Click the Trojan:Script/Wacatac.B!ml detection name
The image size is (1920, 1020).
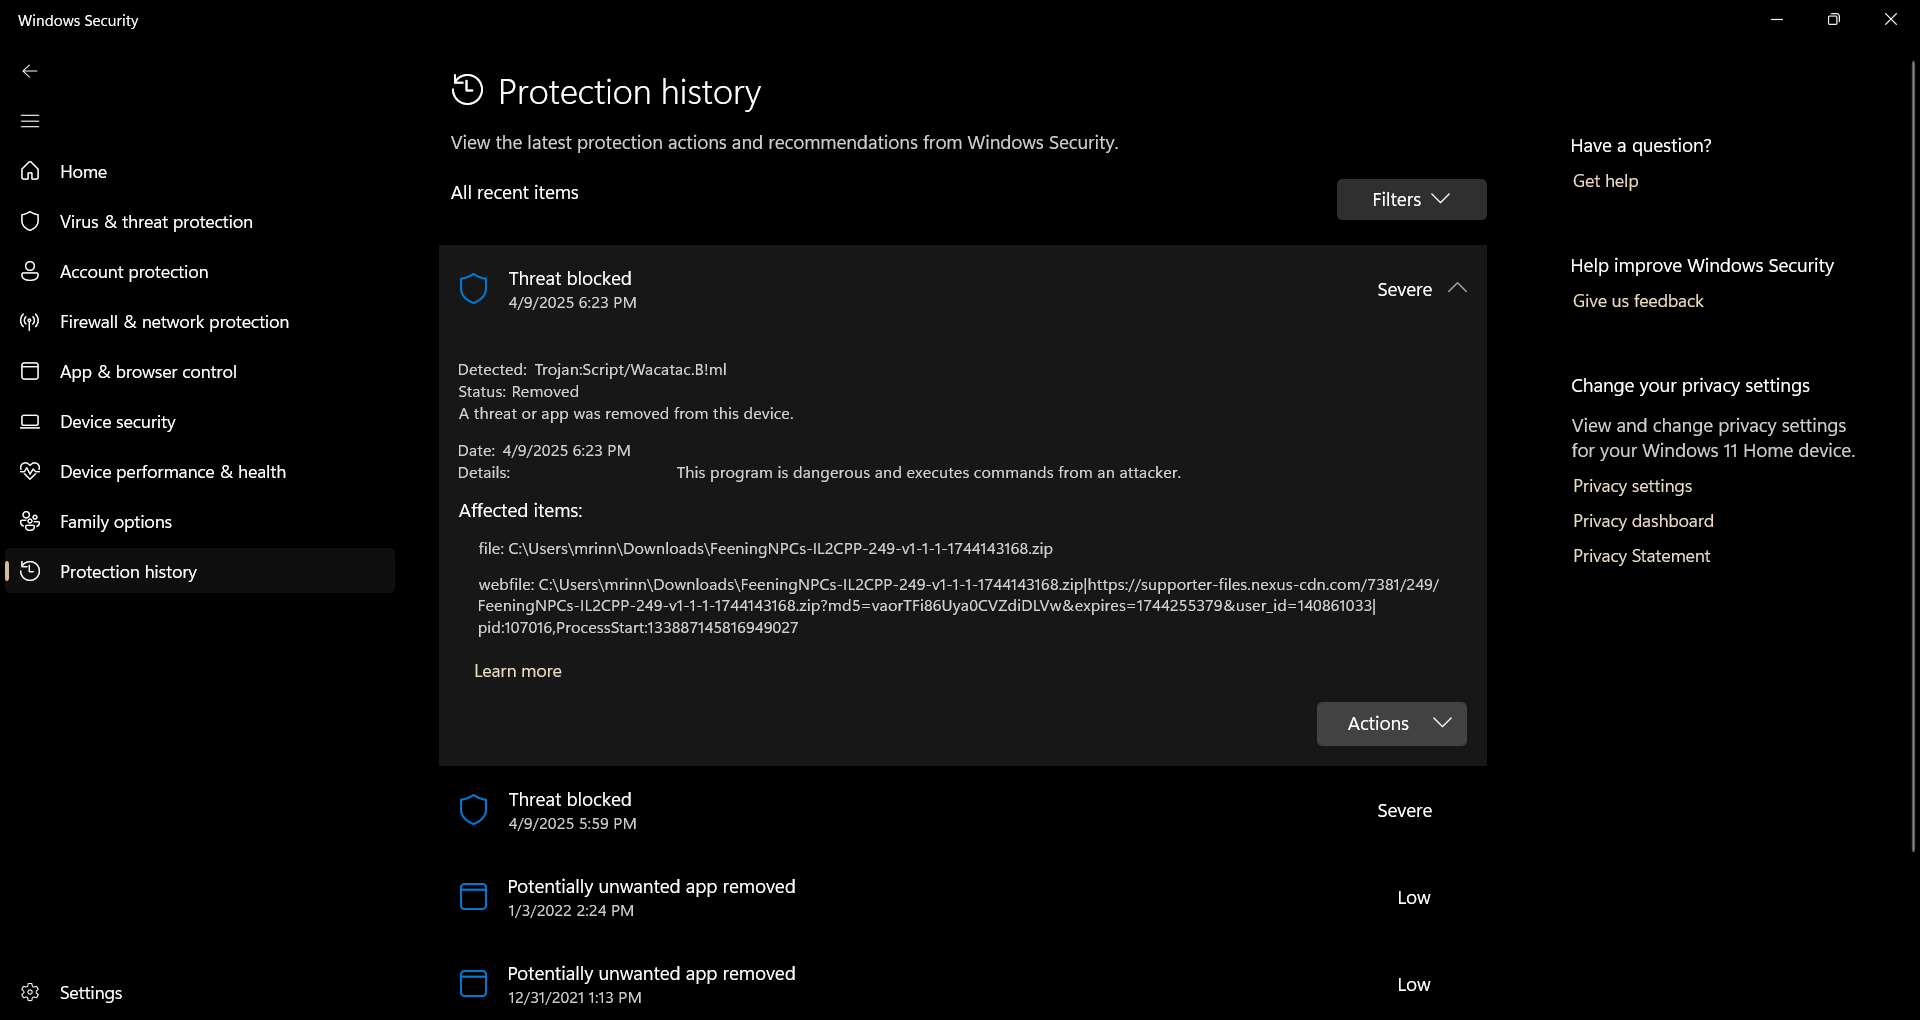tap(630, 370)
